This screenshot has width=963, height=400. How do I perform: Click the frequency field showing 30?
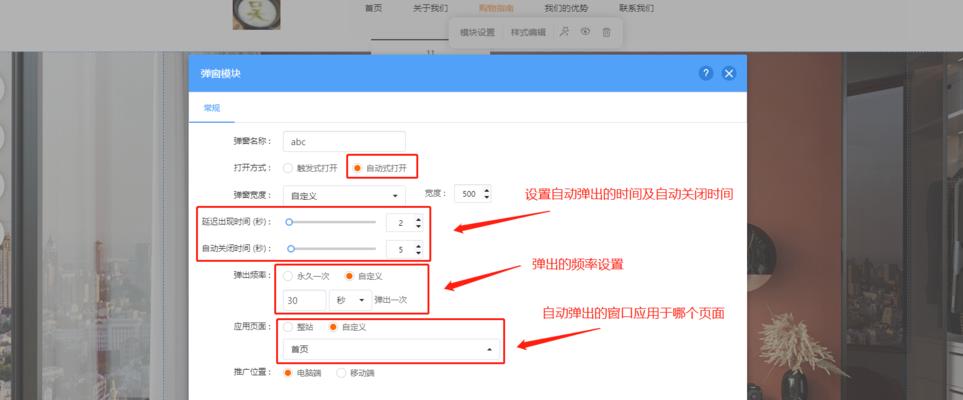click(305, 300)
